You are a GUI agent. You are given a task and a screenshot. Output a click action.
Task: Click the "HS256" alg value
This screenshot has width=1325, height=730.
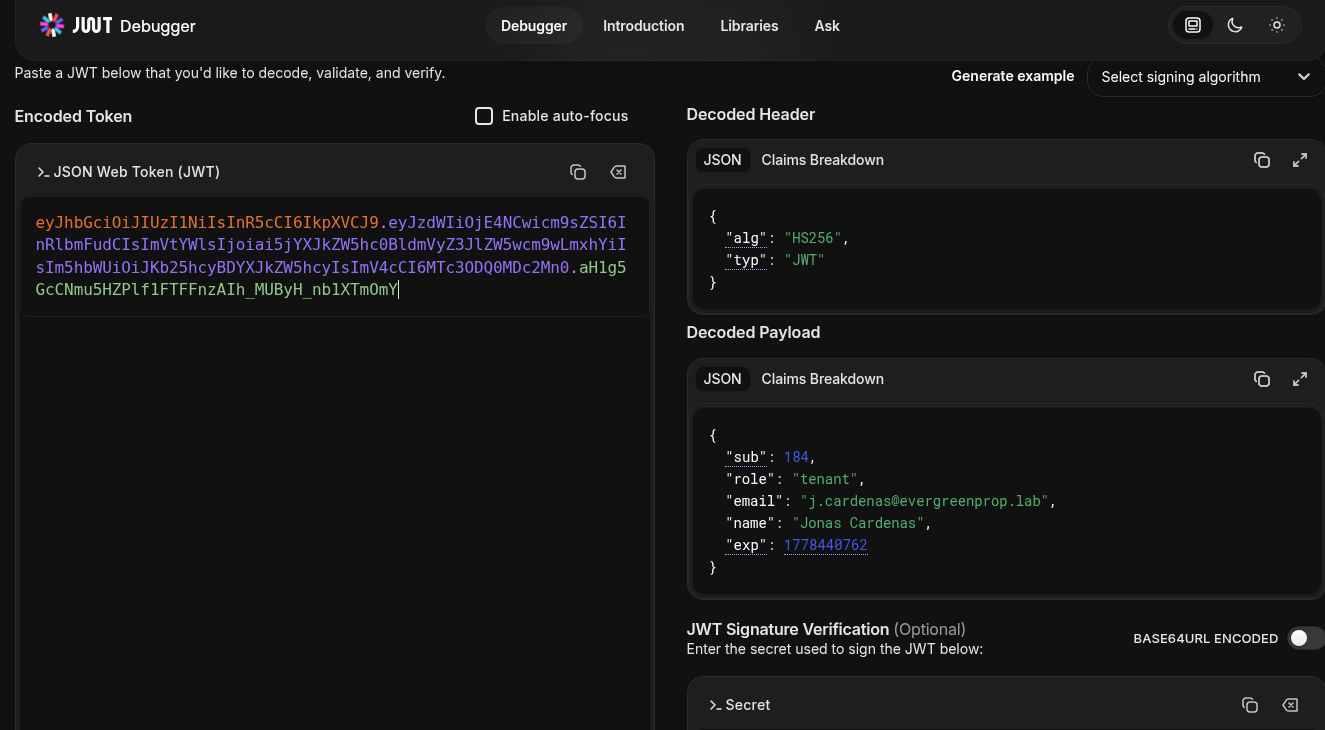813,238
